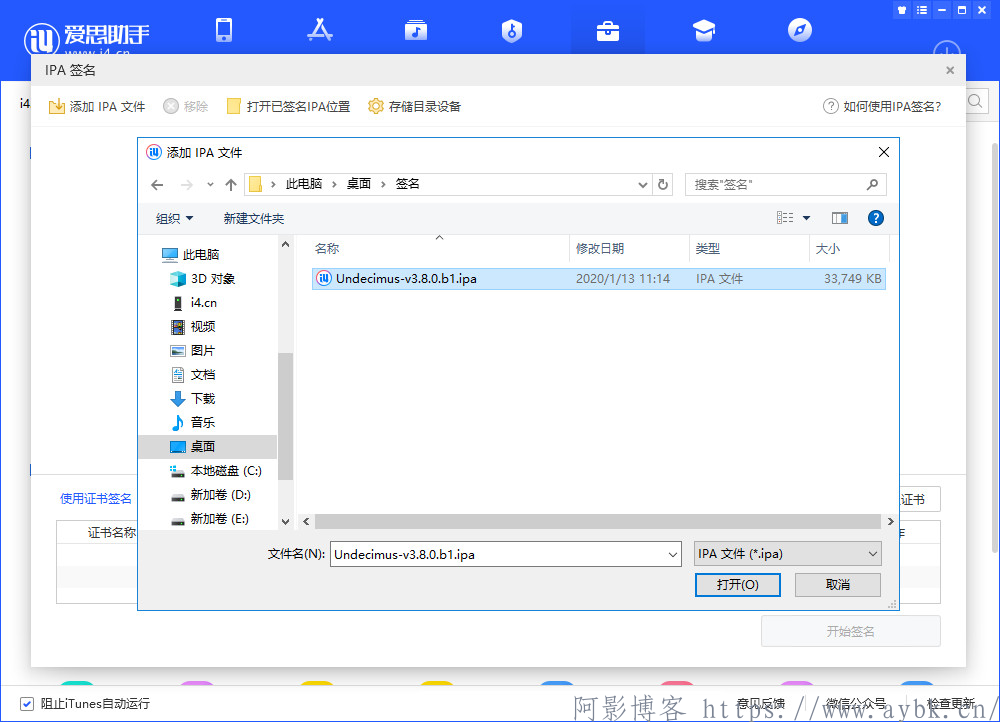Select 图片 in the navigation tree
The height and width of the screenshot is (722, 1000).
pos(193,351)
